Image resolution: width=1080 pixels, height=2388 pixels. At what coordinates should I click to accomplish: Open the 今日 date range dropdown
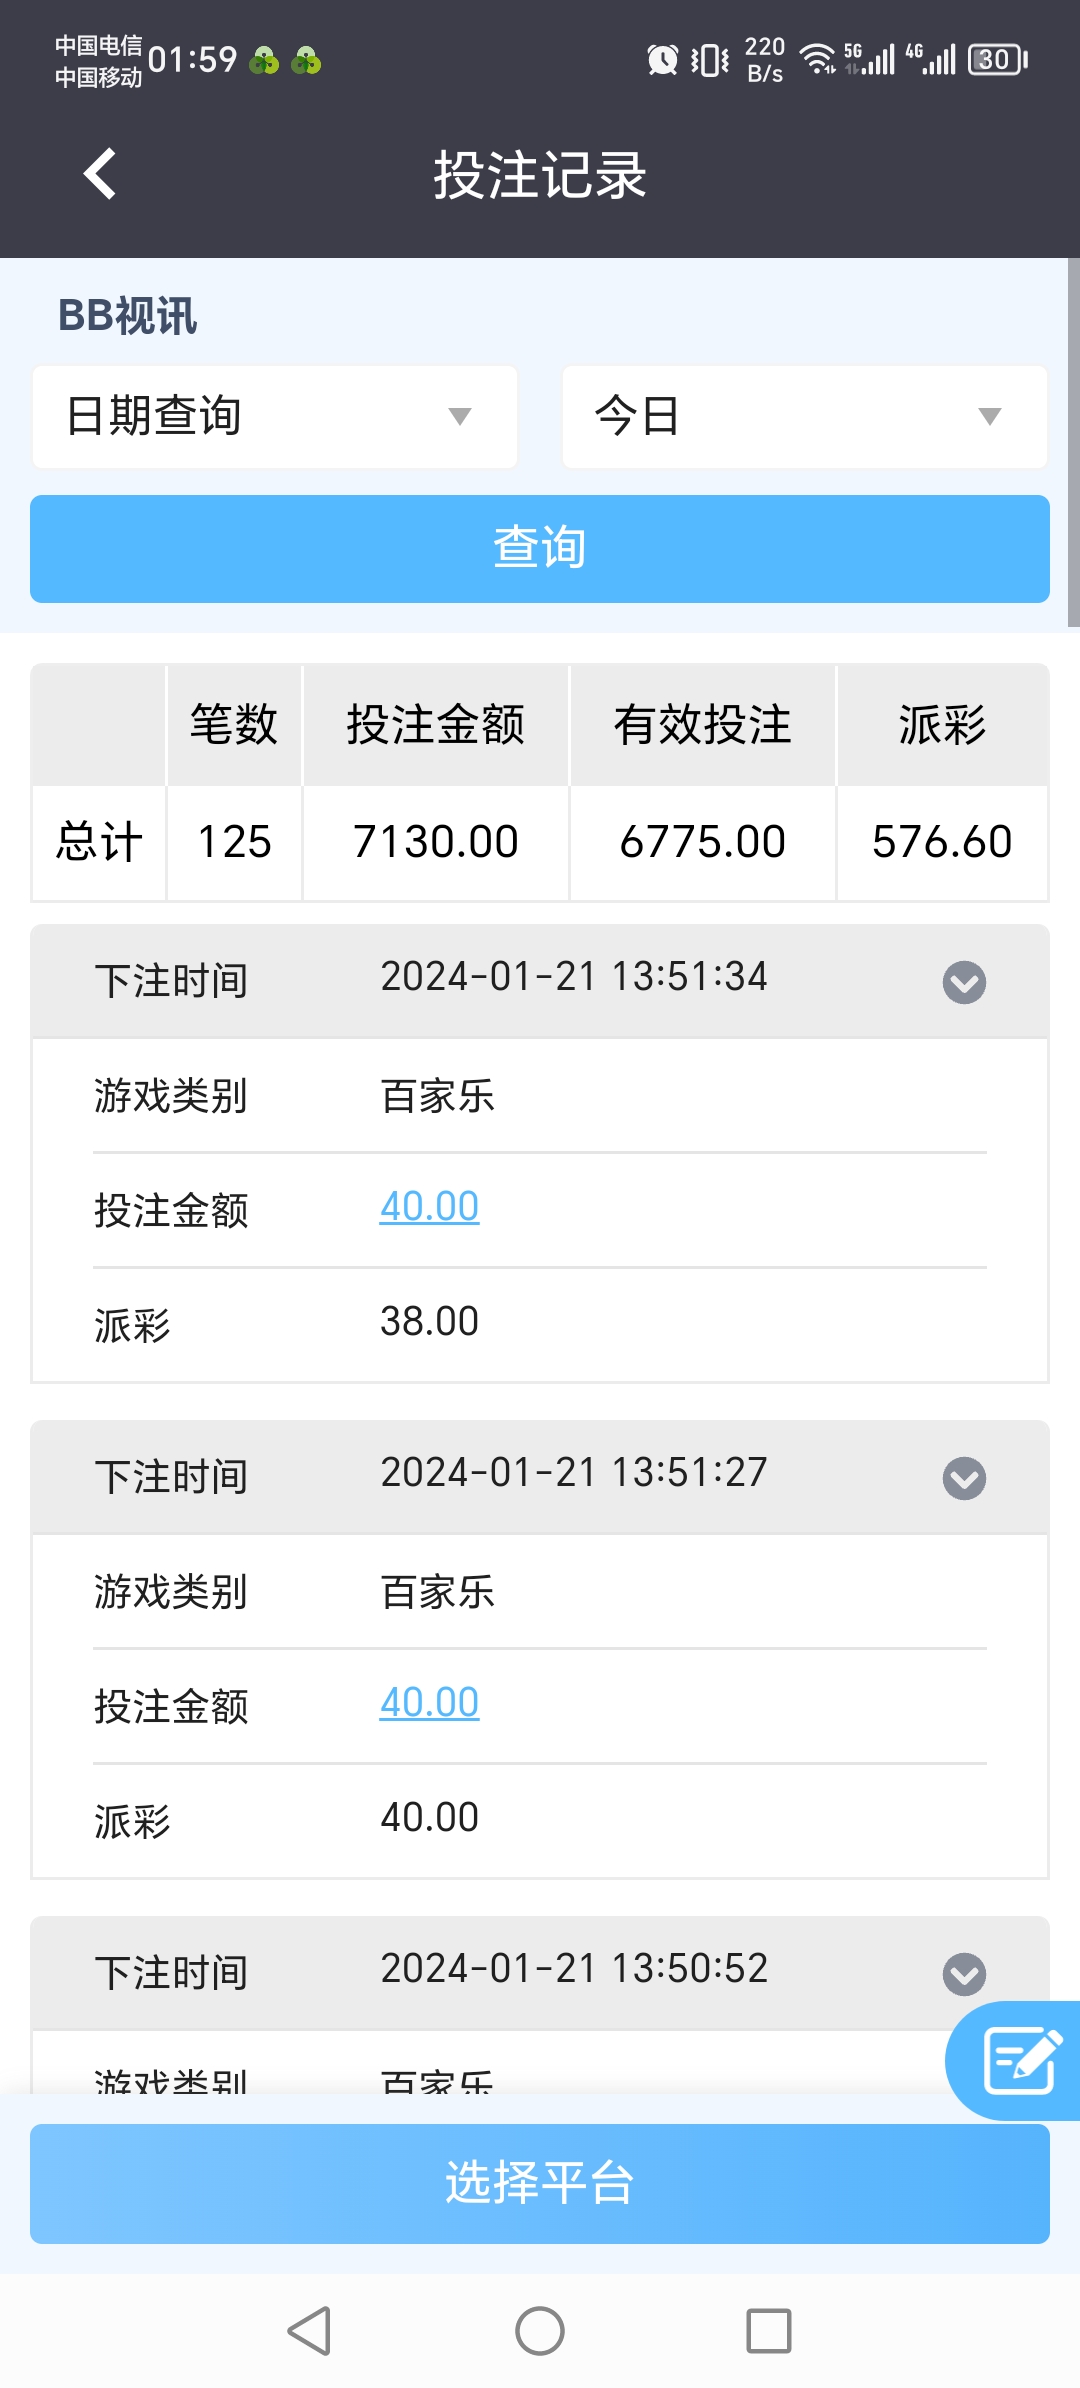pyautogui.click(x=805, y=417)
